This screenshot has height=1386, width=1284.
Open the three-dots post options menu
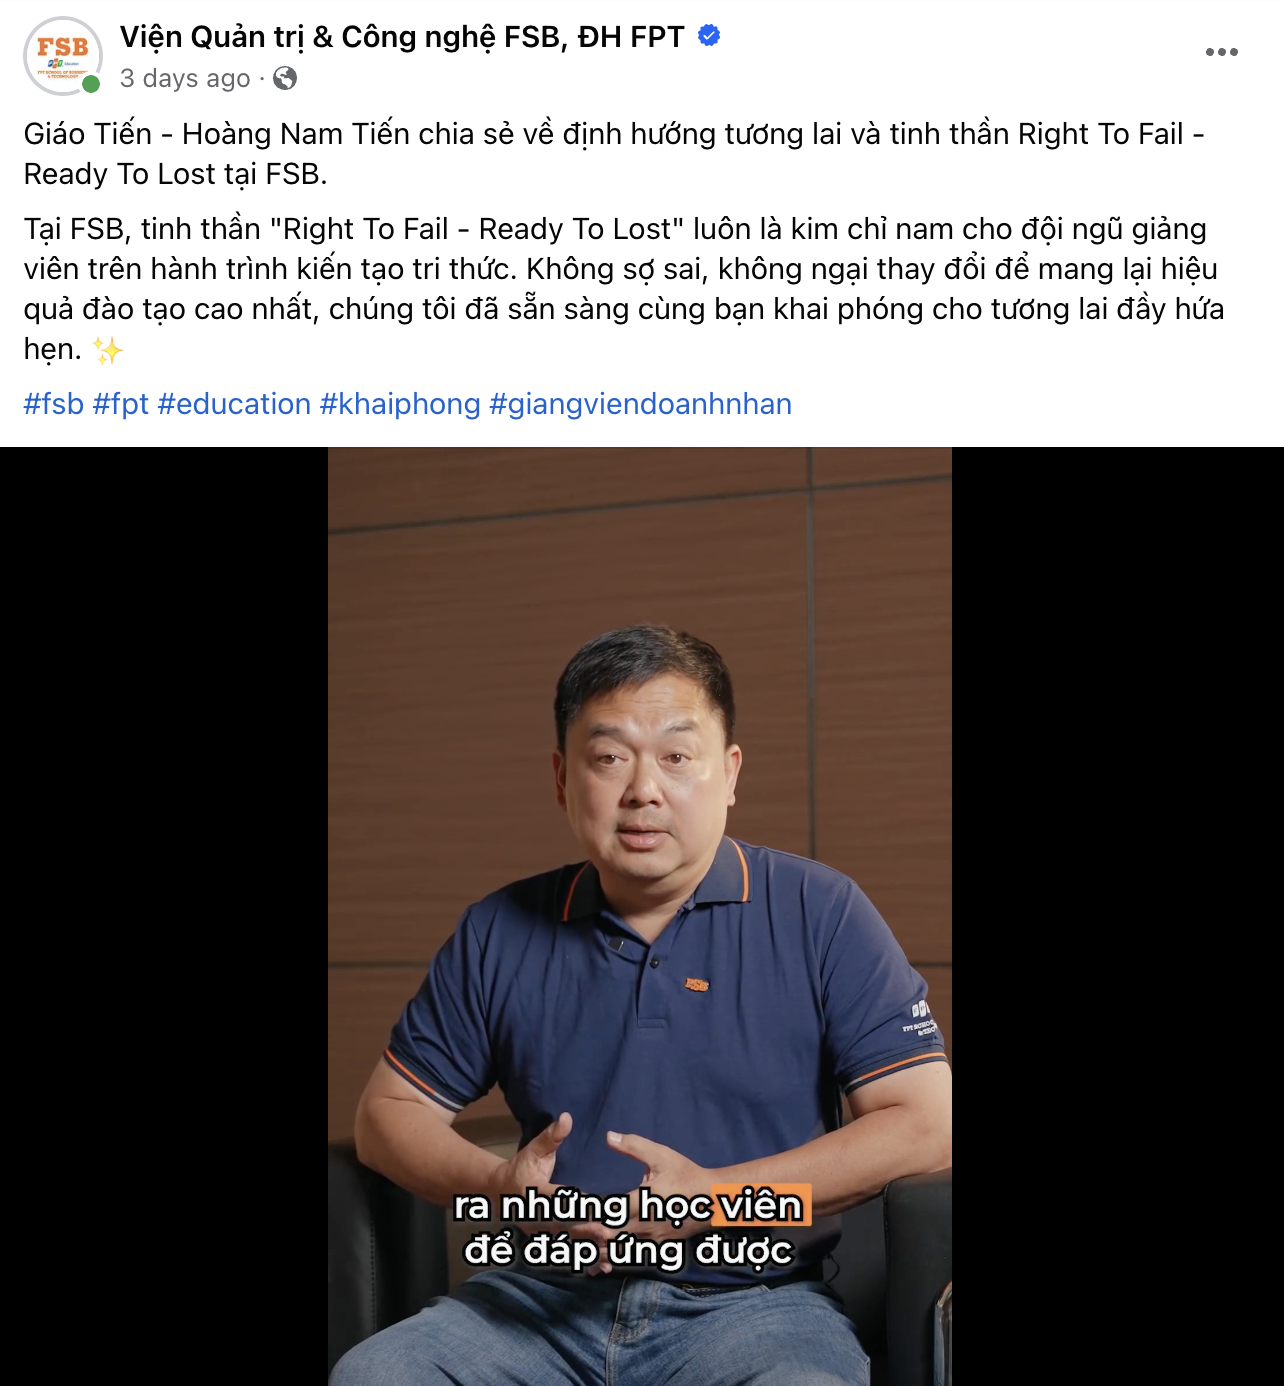click(x=1221, y=52)
